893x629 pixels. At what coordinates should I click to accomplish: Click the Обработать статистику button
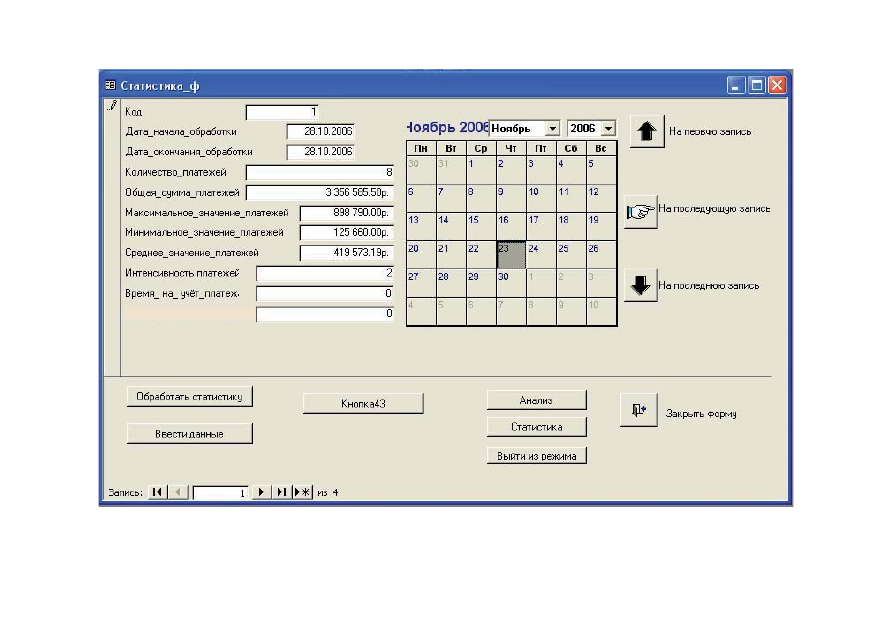[190, 397]
